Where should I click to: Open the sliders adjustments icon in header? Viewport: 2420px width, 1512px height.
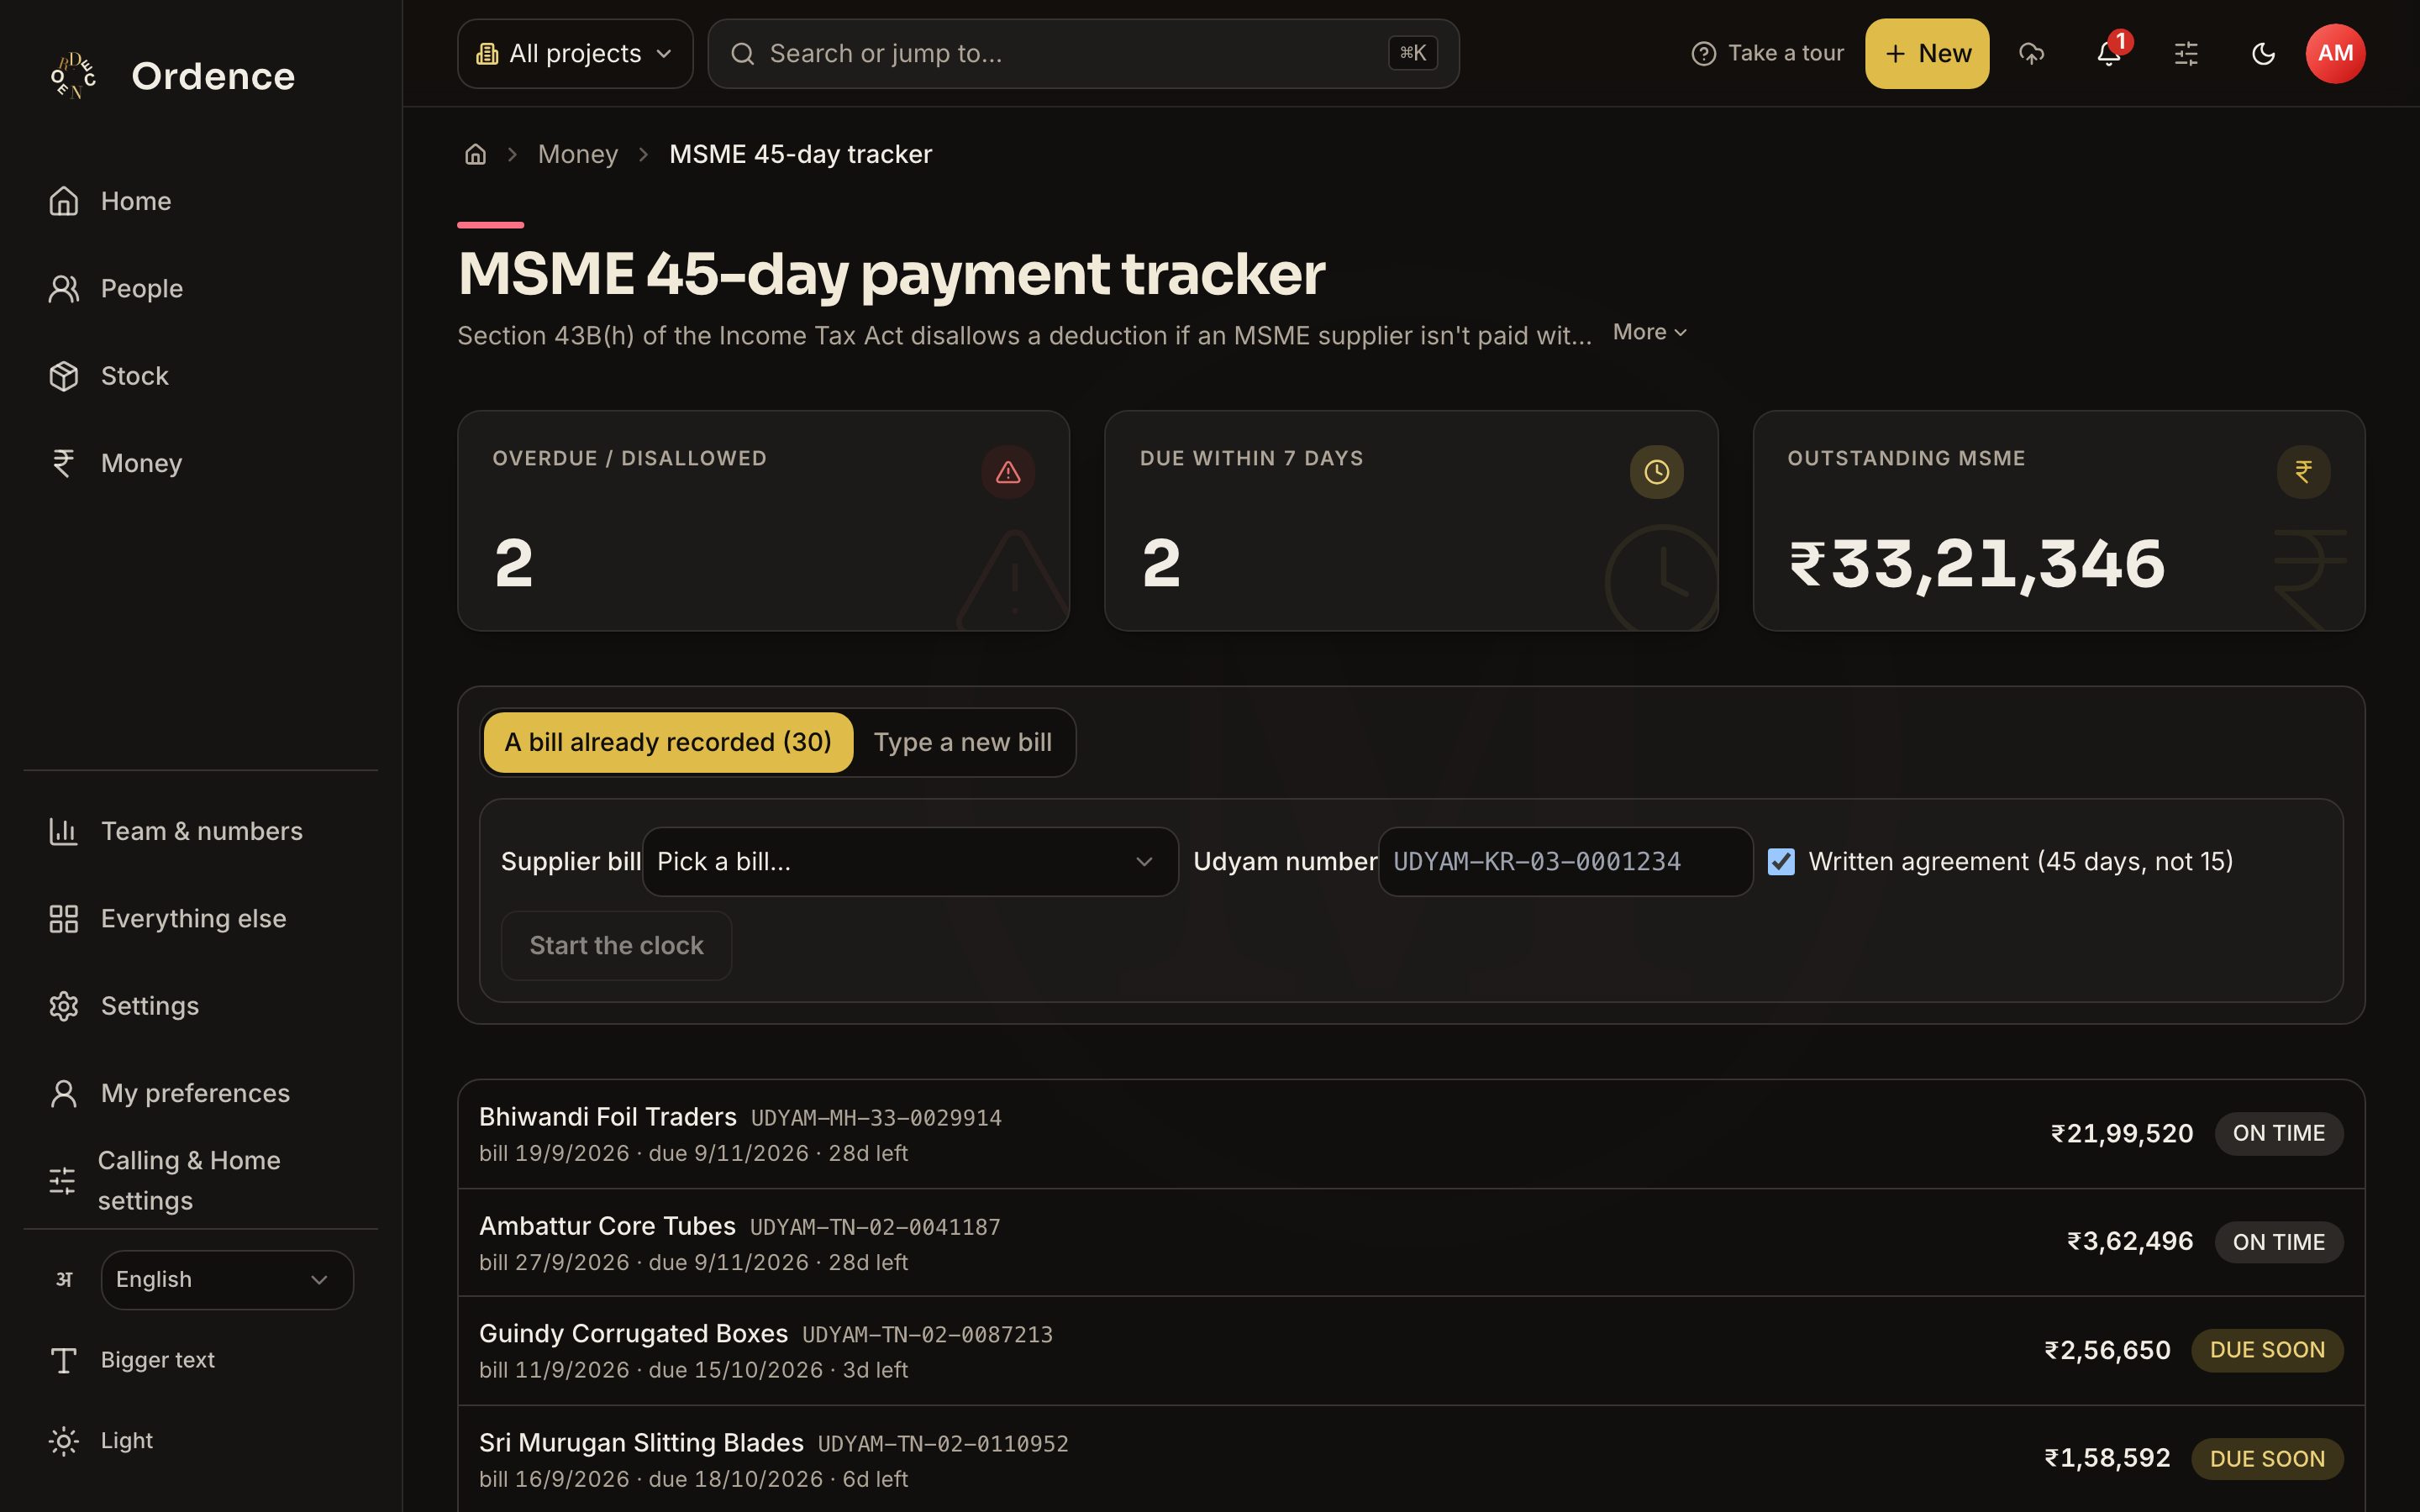(2186, 53)
